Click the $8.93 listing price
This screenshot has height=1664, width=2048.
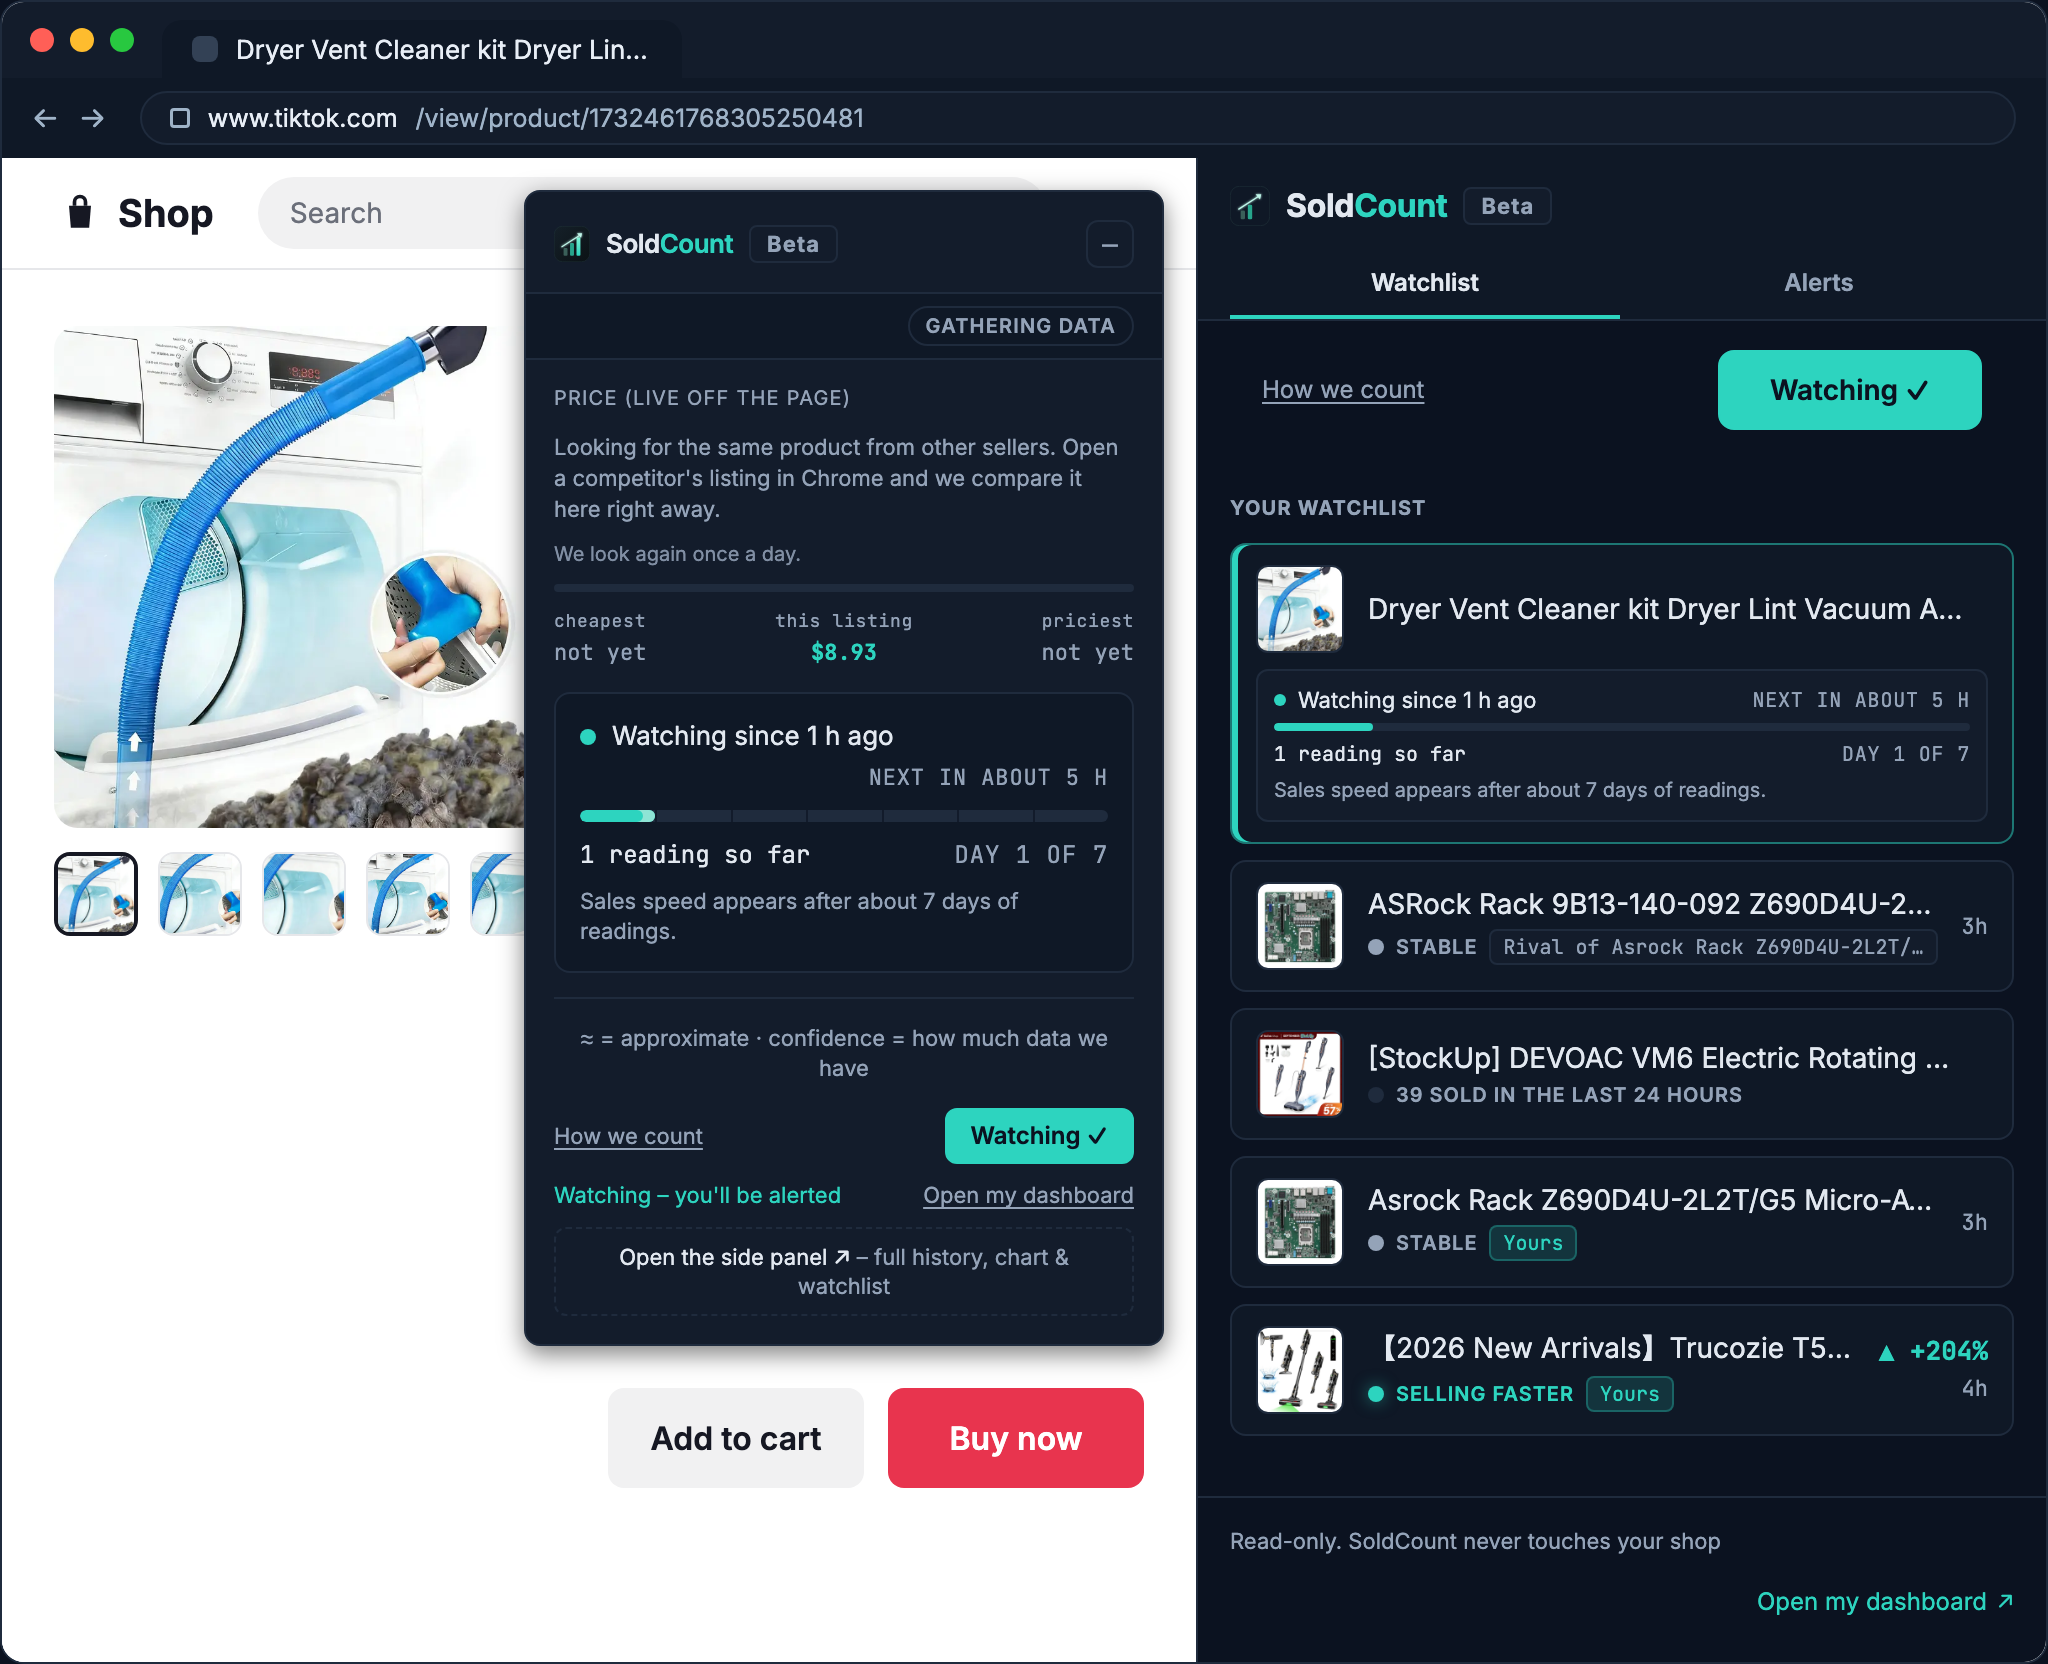[x=843, y=652]
